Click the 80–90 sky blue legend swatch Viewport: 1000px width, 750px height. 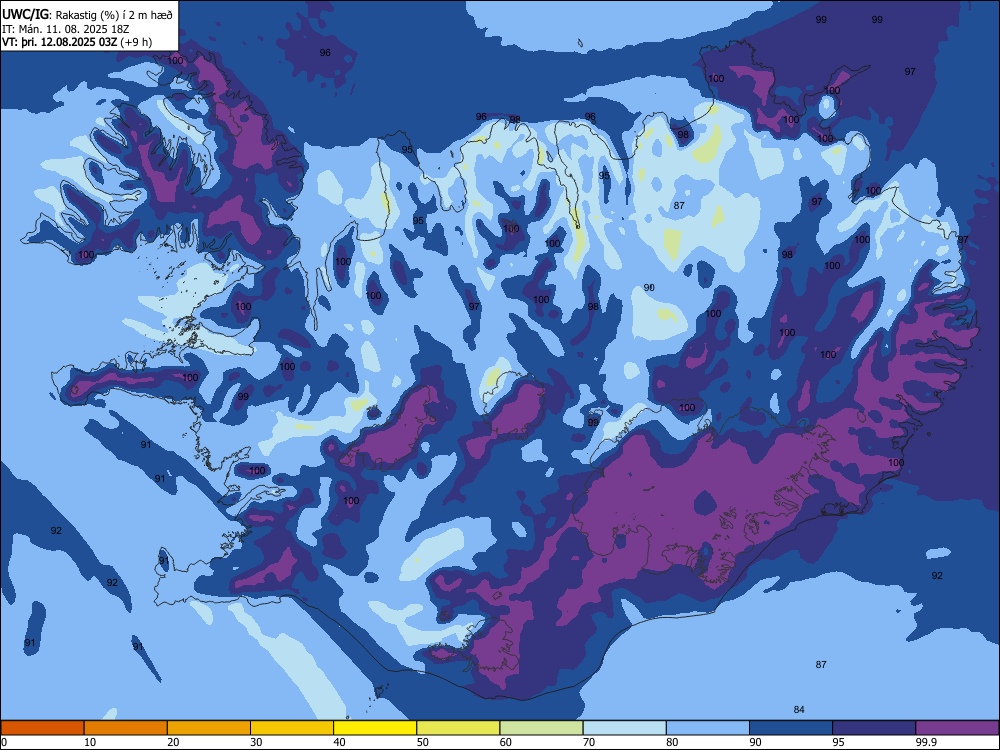point(708,728)
